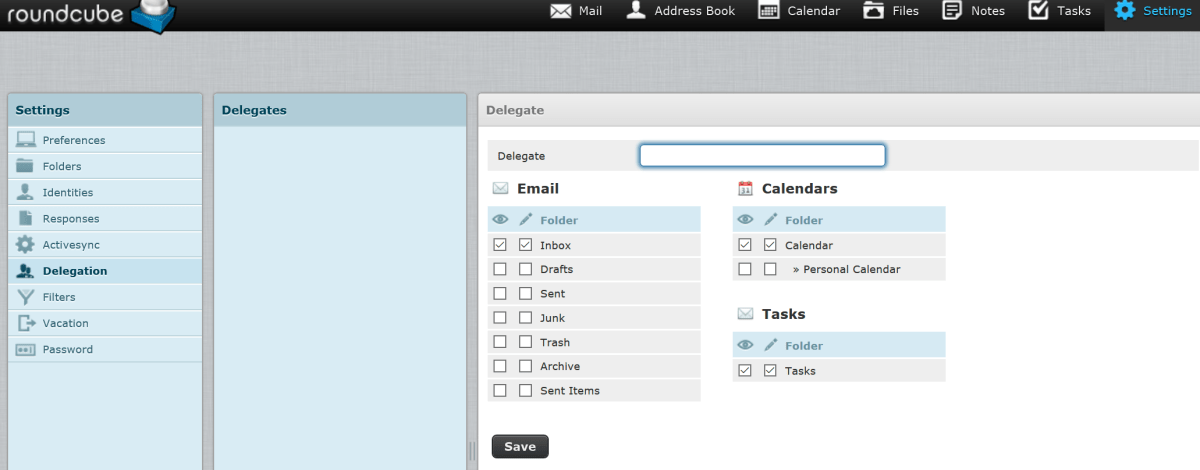Open the Tasks section icon
This screenshot has width=1200, height=470.
1039,11
